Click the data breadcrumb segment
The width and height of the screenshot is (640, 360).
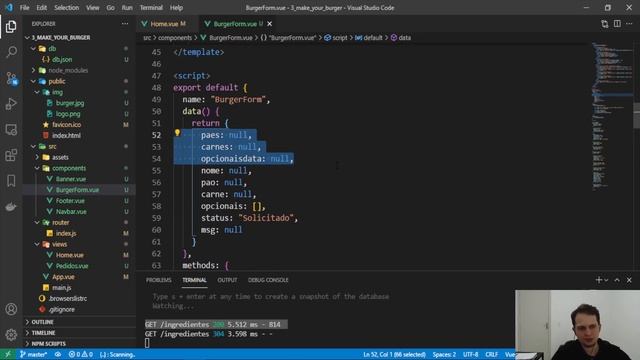(400, 38)
